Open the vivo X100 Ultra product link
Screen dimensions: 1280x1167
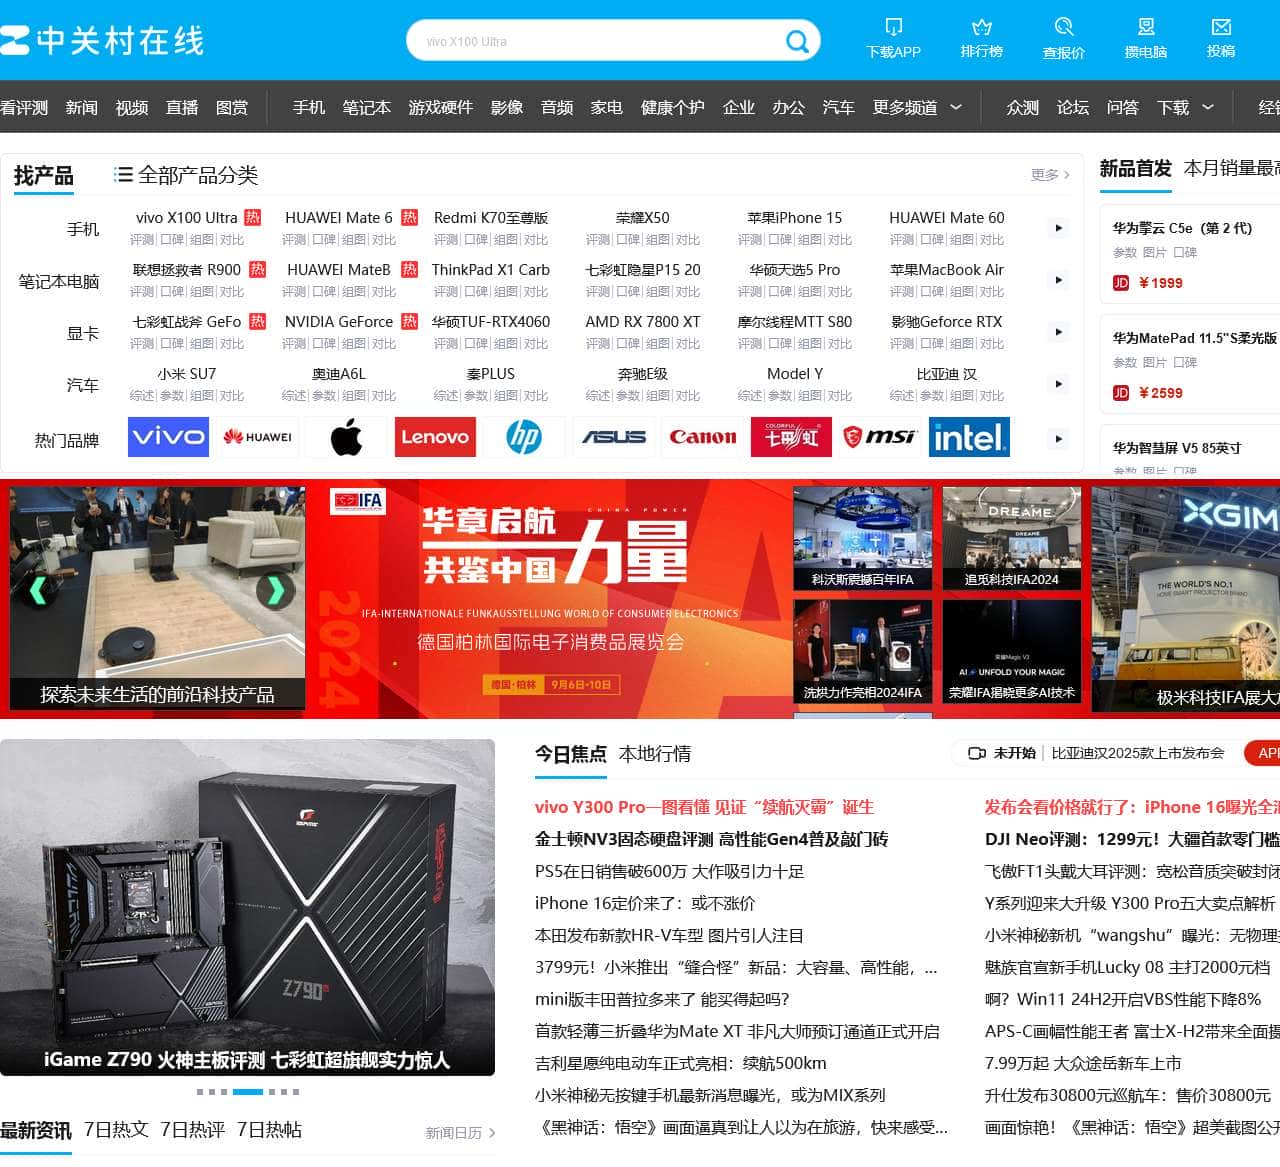[x=187, y=218]
